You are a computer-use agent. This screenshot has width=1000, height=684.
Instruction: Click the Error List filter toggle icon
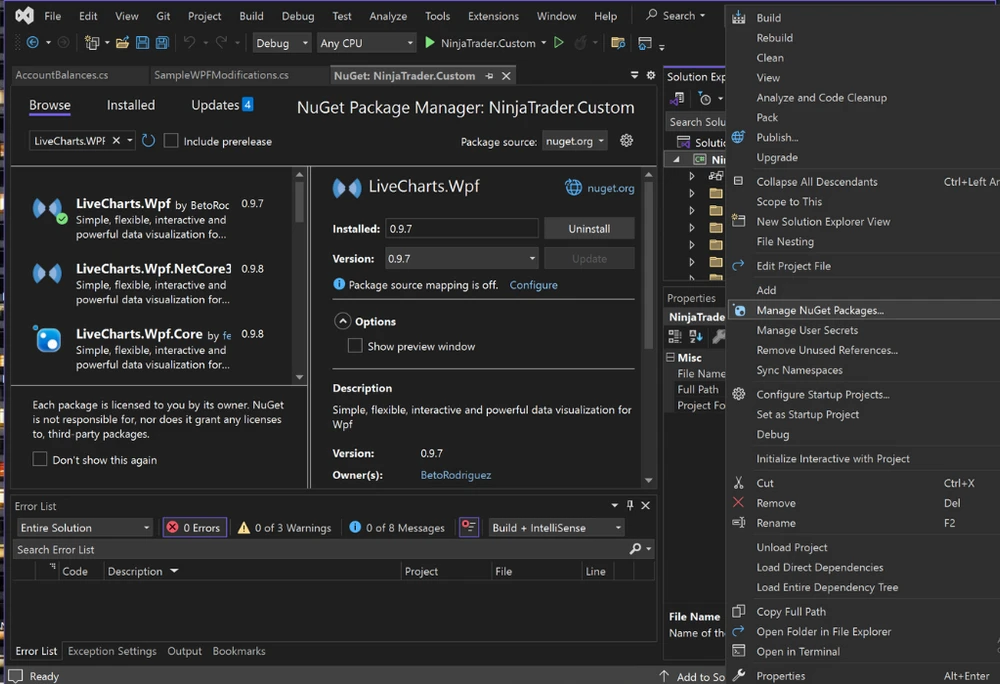(469, 527)
